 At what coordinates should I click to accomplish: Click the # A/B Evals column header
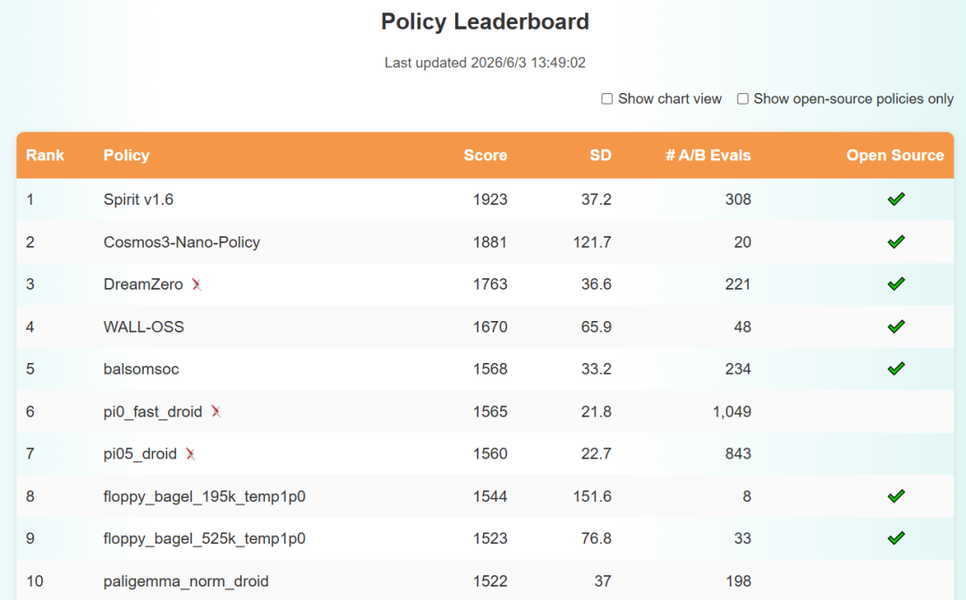[708, 155]
